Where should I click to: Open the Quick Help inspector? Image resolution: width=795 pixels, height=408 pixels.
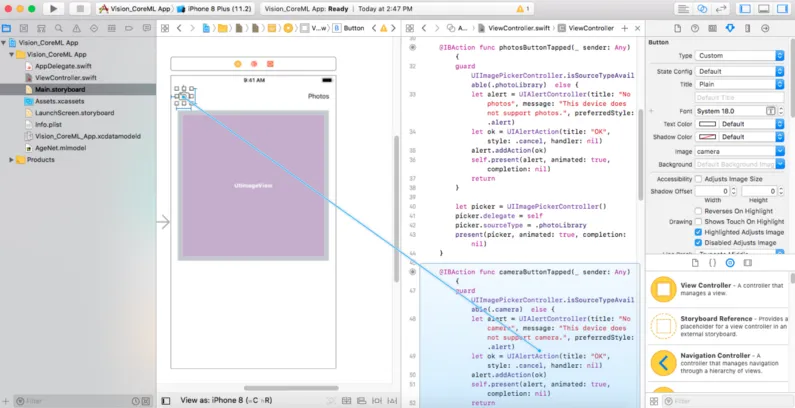(695, 28)
